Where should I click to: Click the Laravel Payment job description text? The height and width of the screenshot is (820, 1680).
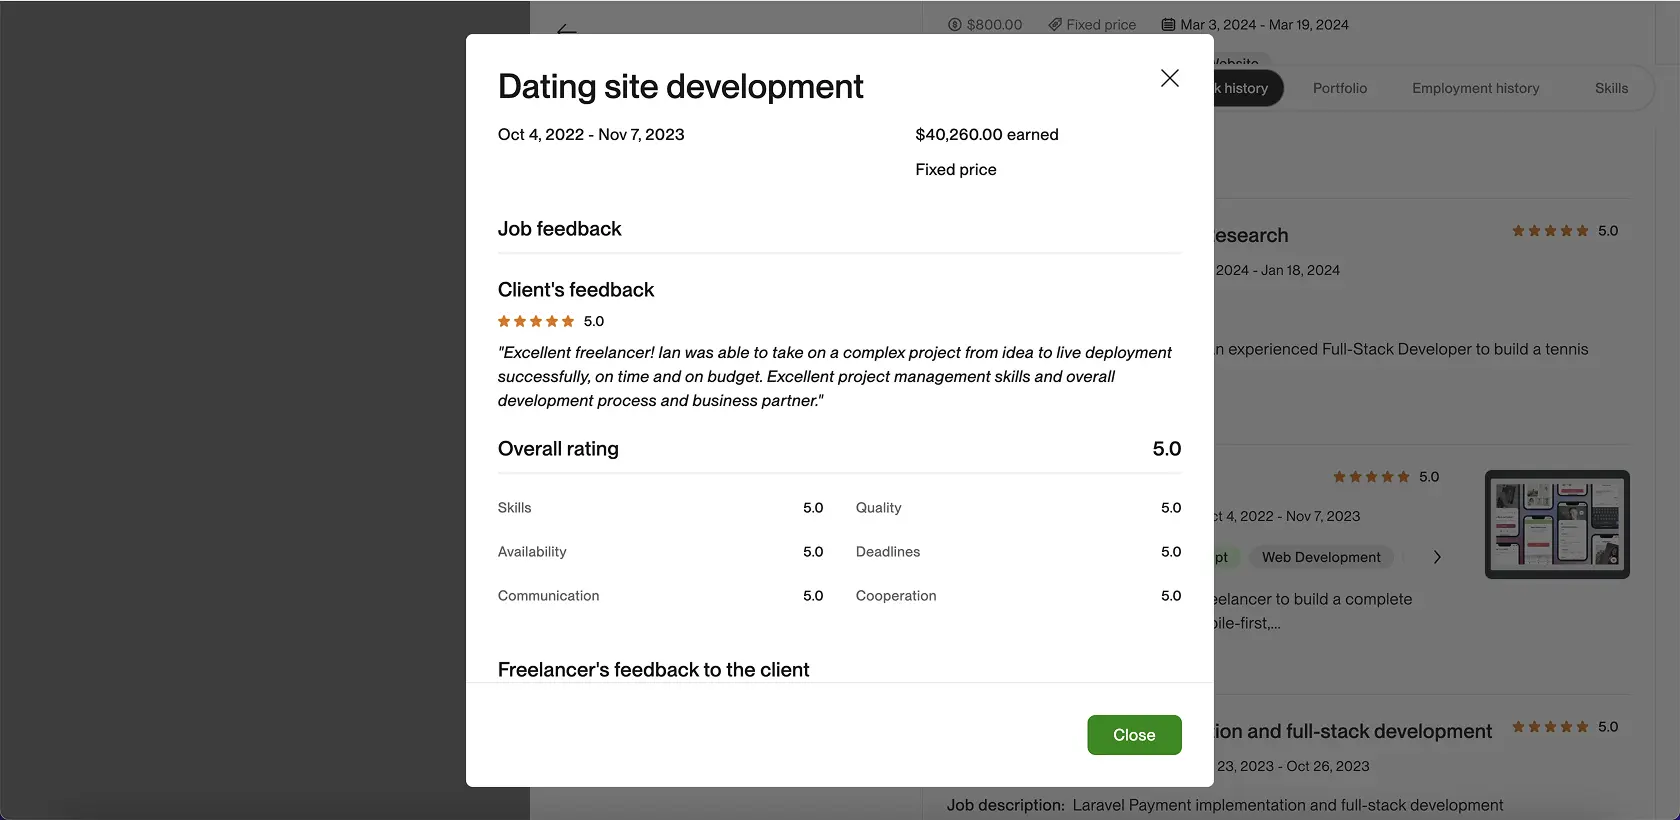point(1288,805)
